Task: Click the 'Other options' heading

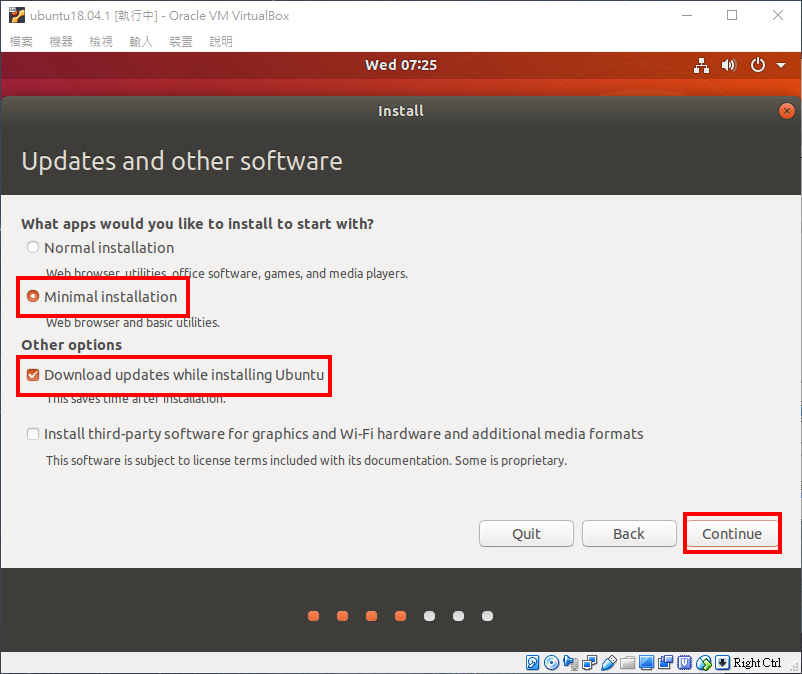Action: pyautogui.click(x=72, y=345)
